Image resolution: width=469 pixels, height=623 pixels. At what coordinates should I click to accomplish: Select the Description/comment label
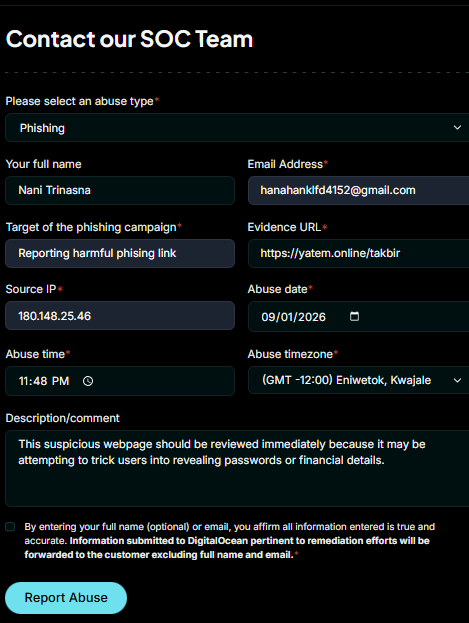[62, 418]
